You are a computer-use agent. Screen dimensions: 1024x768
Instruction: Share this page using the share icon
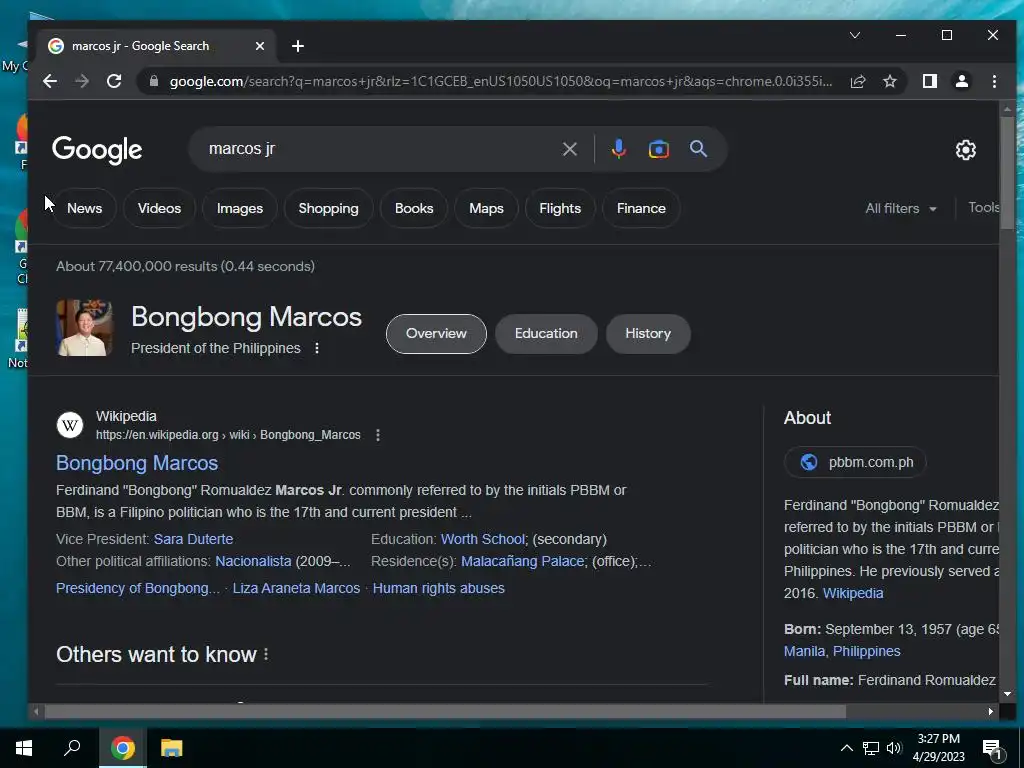[858, 82]
